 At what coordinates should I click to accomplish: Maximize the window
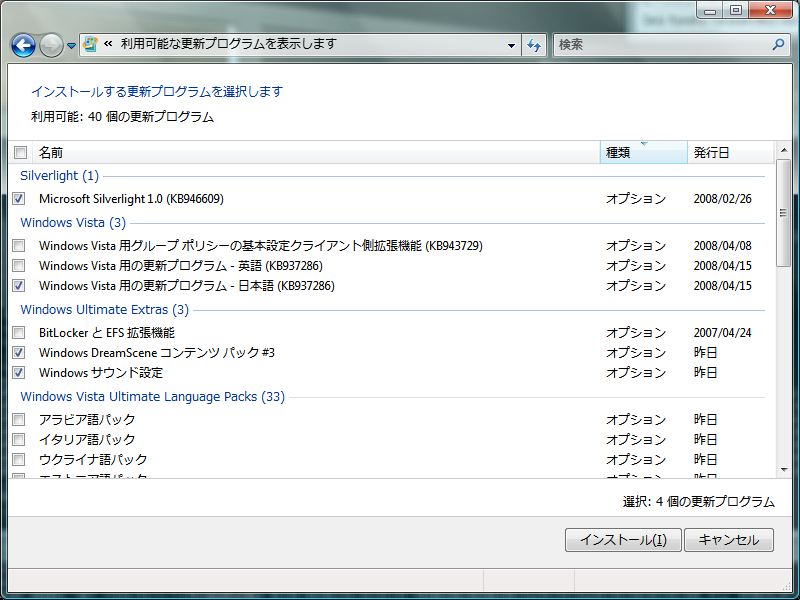click(x=735, y=10)
